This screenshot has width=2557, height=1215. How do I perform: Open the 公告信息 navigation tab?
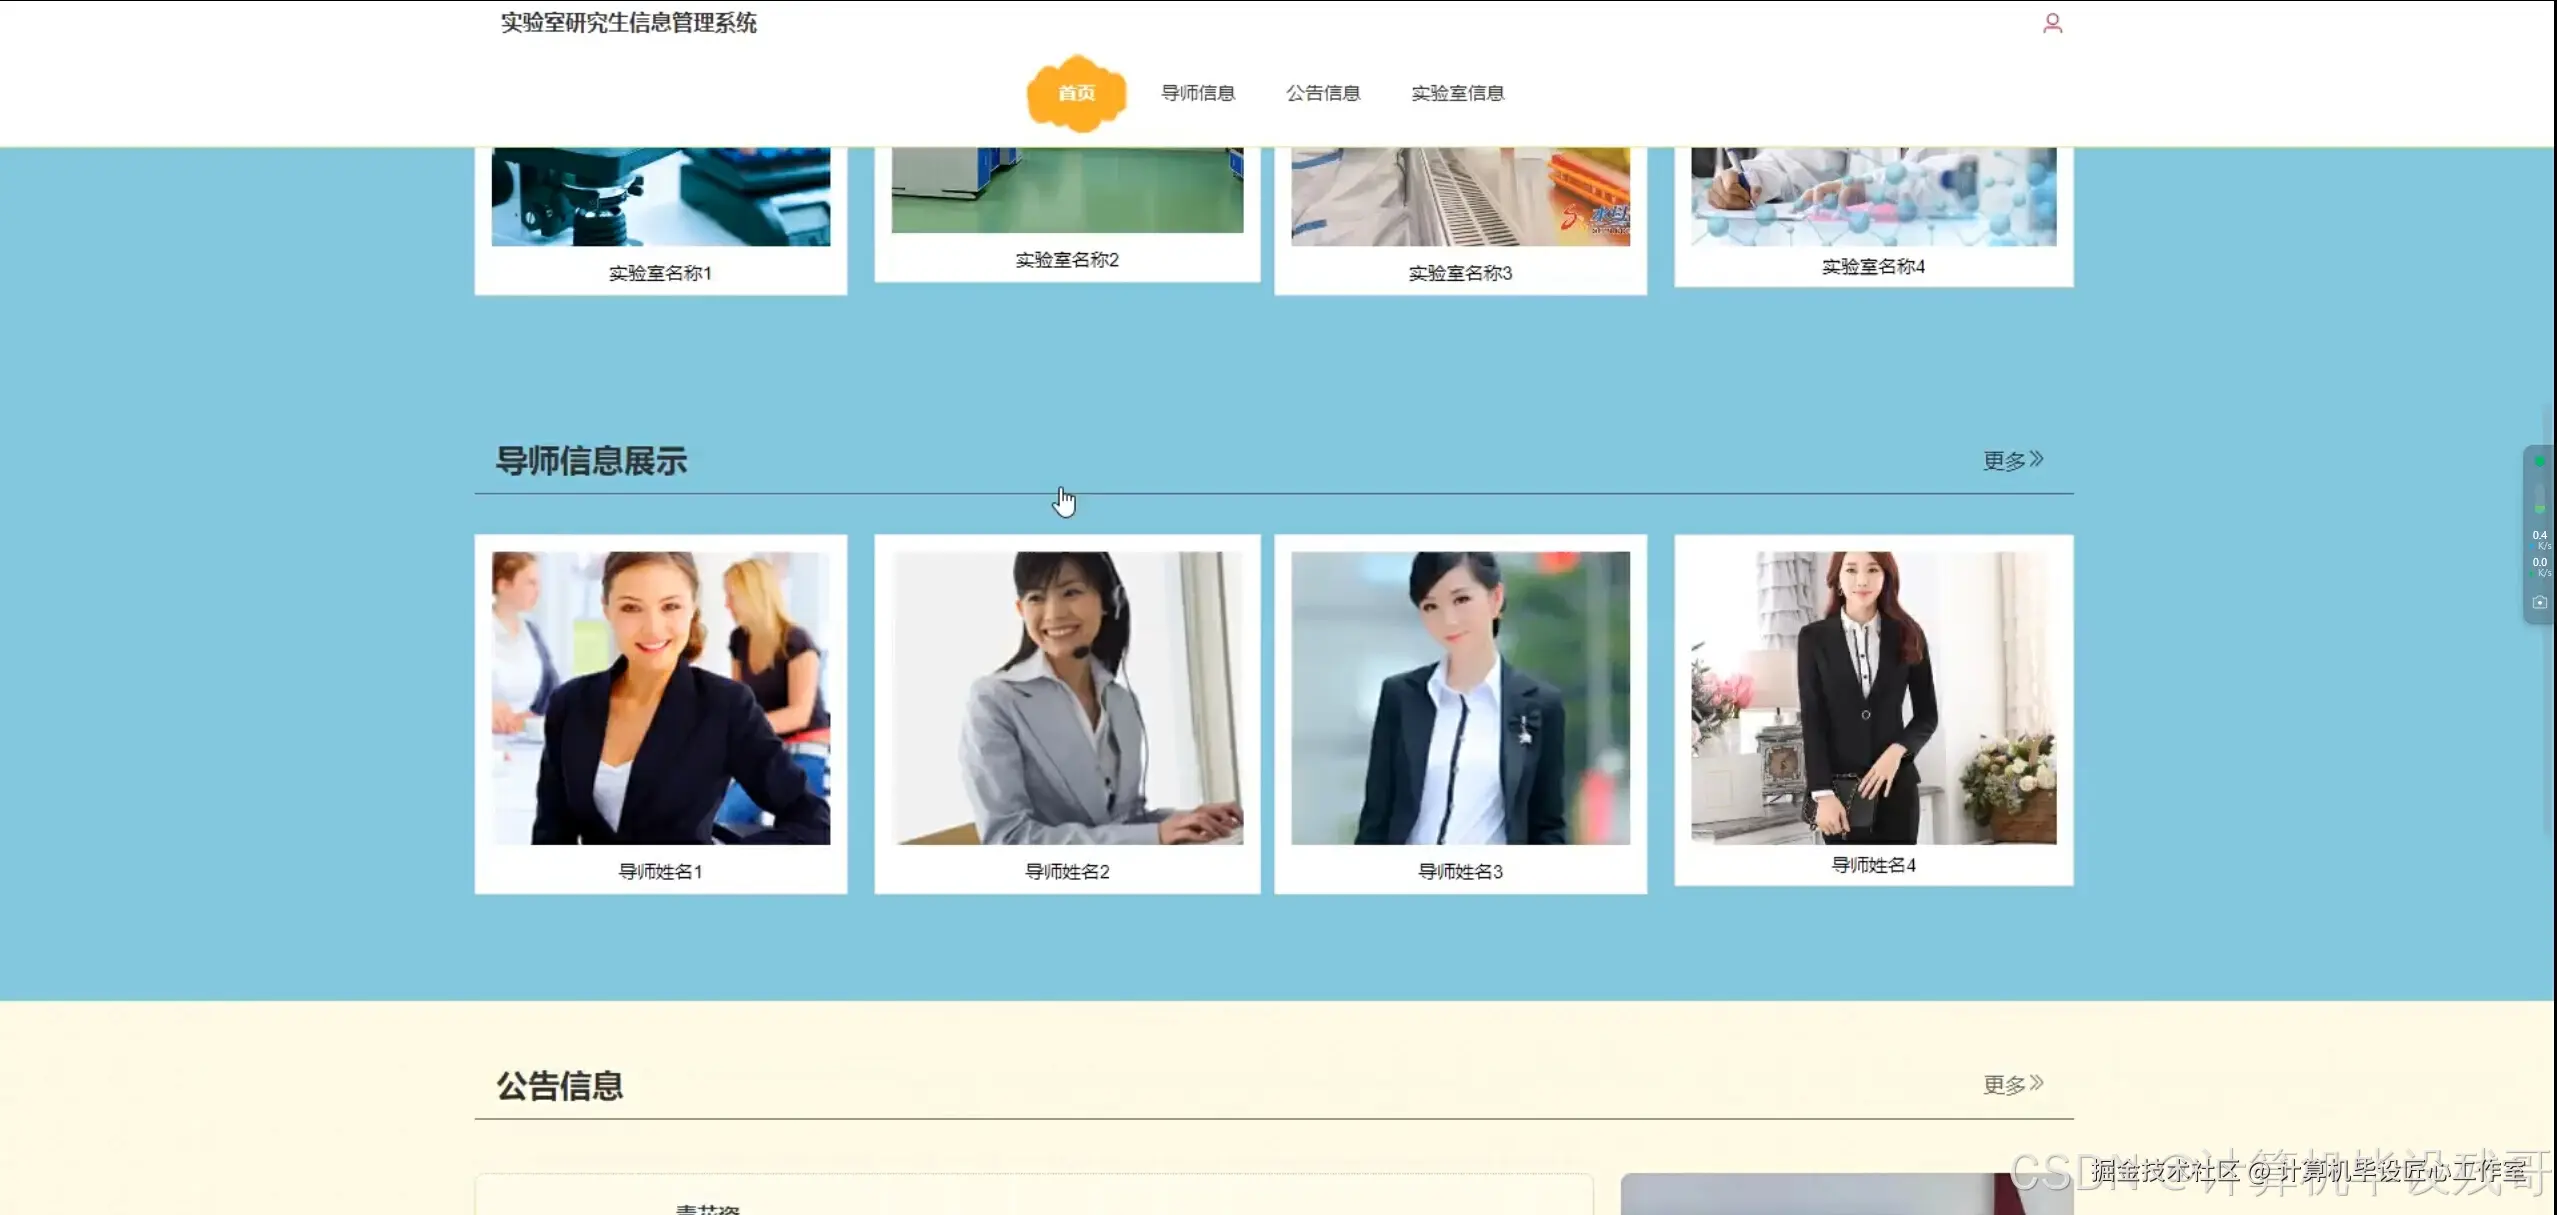tap(1322, 93)
